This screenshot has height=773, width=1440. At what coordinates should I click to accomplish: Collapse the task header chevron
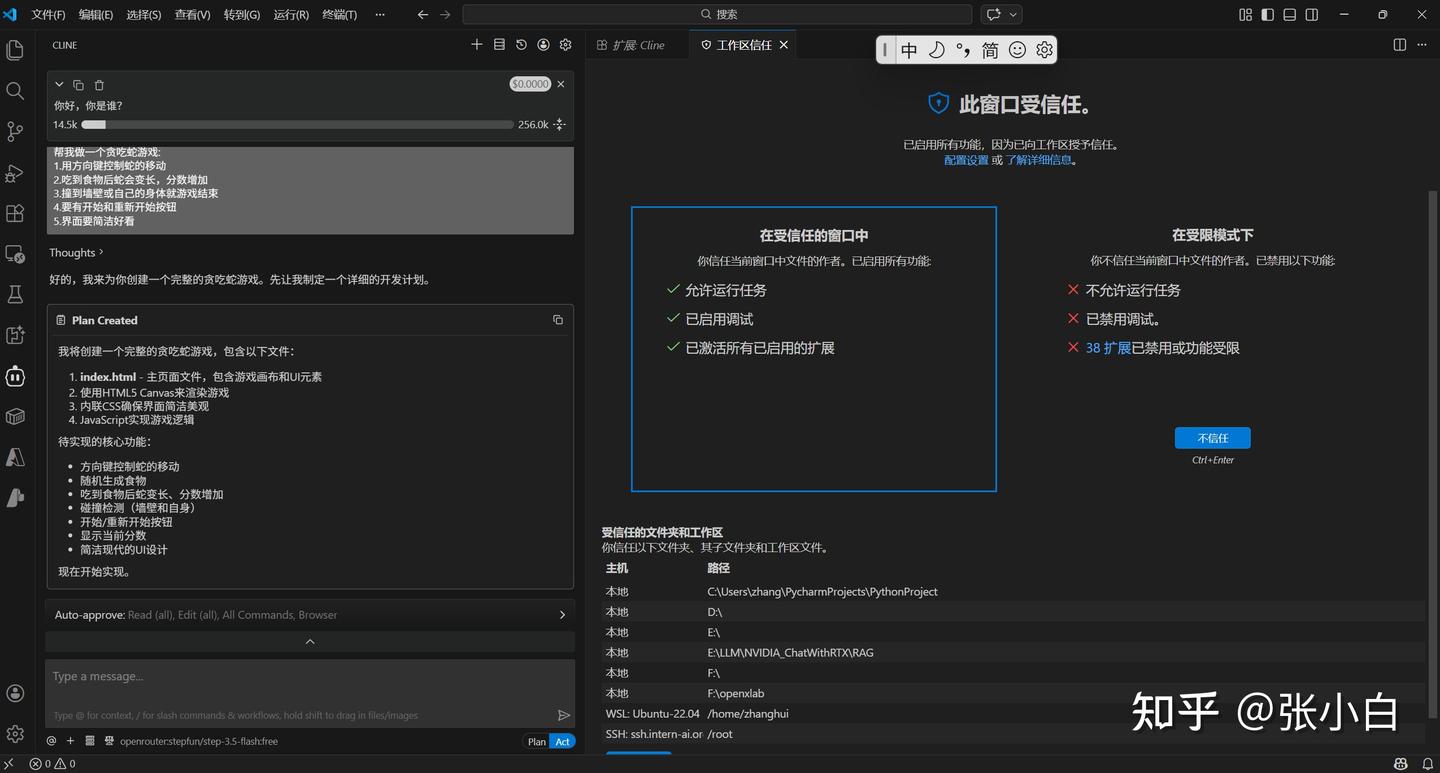59,85
